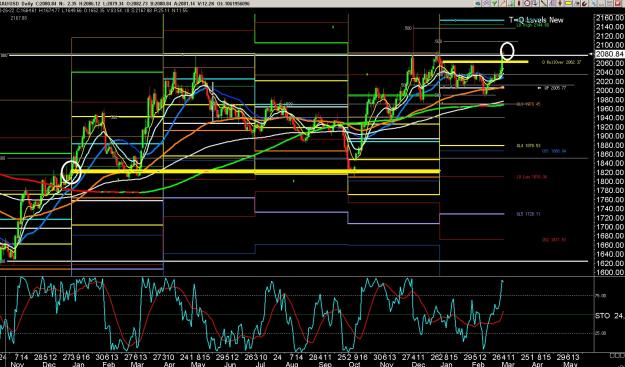Click the STO indicator value label
This screenshot has height=367, width=625.
[x=609, y=316]
